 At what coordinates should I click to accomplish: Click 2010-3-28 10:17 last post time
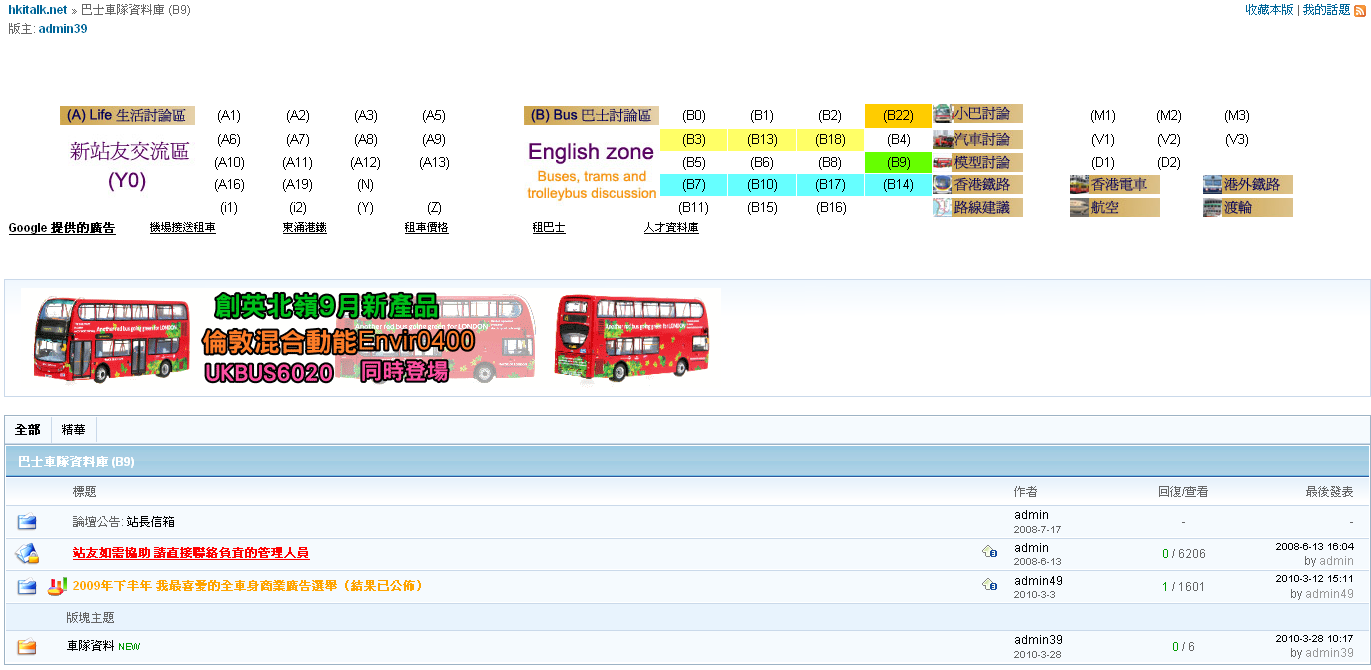click(x=1314, y=638)
